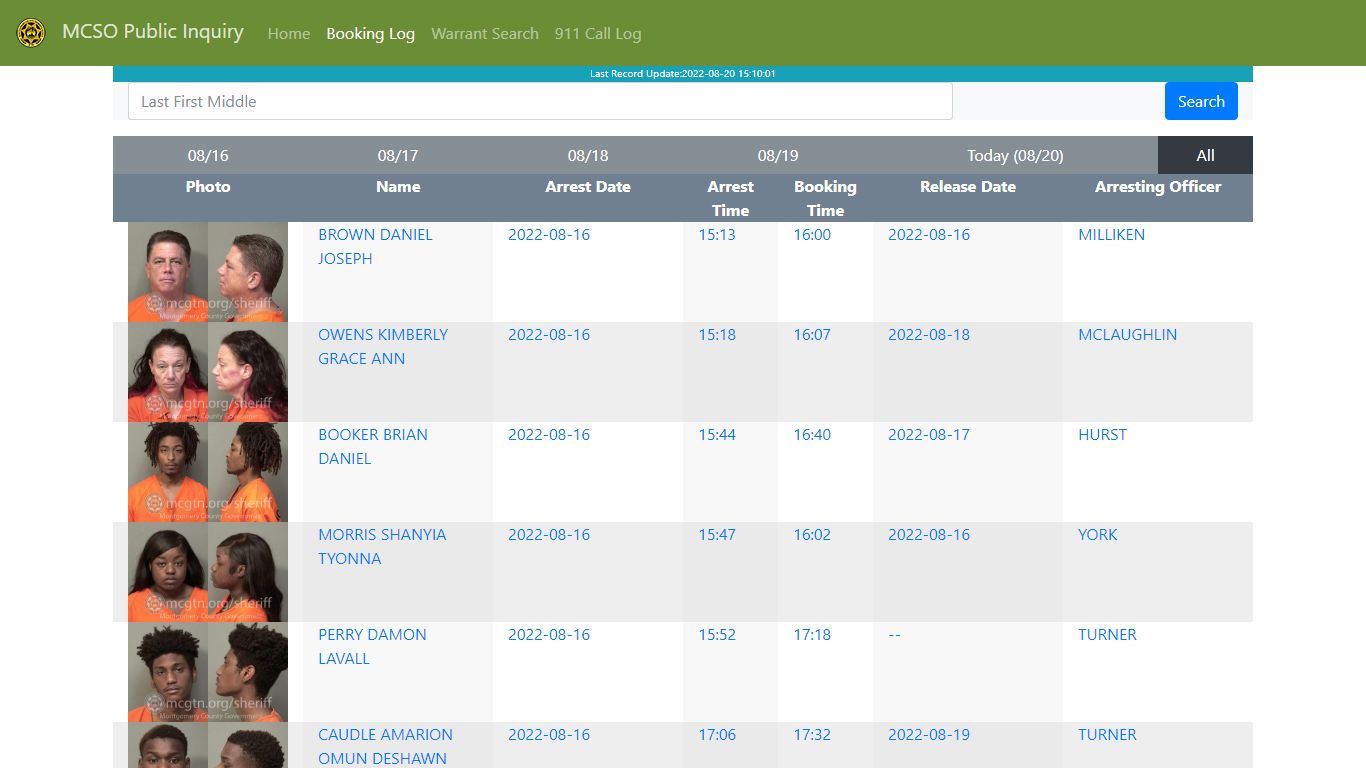The width and height of the screenshot is (1366, 768).
Task: Click Morris Shanyia's release date 2022-08-16
Action: click(929, 534)
